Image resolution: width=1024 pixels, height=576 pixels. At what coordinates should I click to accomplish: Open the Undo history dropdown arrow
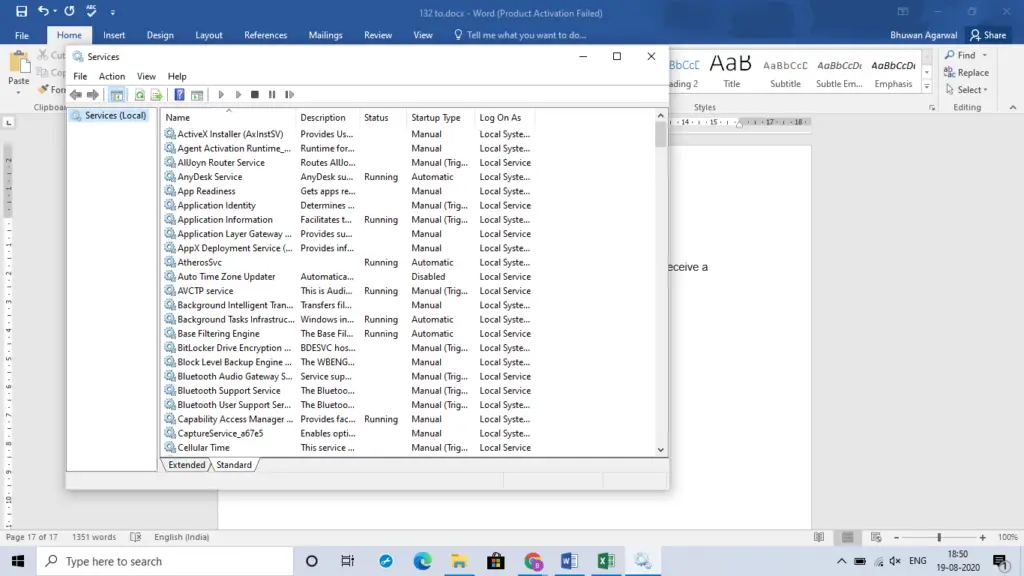pyautogui.click(x=55, y=11)
